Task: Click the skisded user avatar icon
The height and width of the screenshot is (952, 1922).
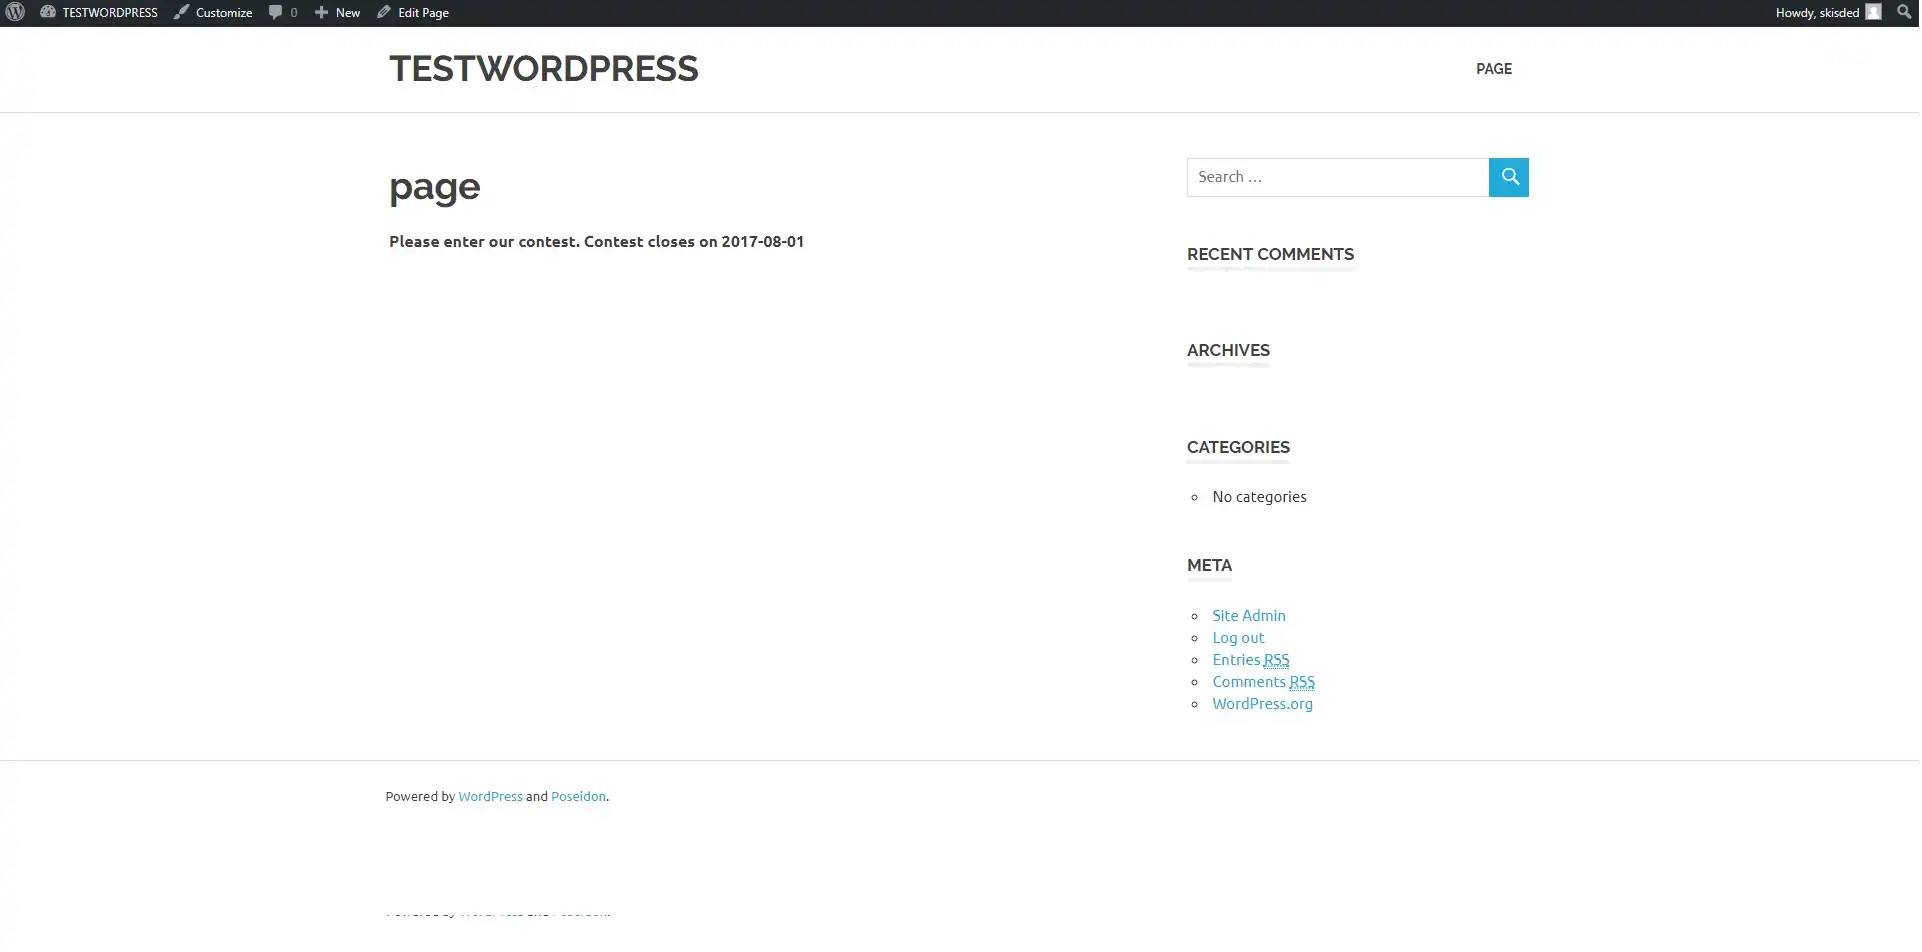Action: (1872, 12)
